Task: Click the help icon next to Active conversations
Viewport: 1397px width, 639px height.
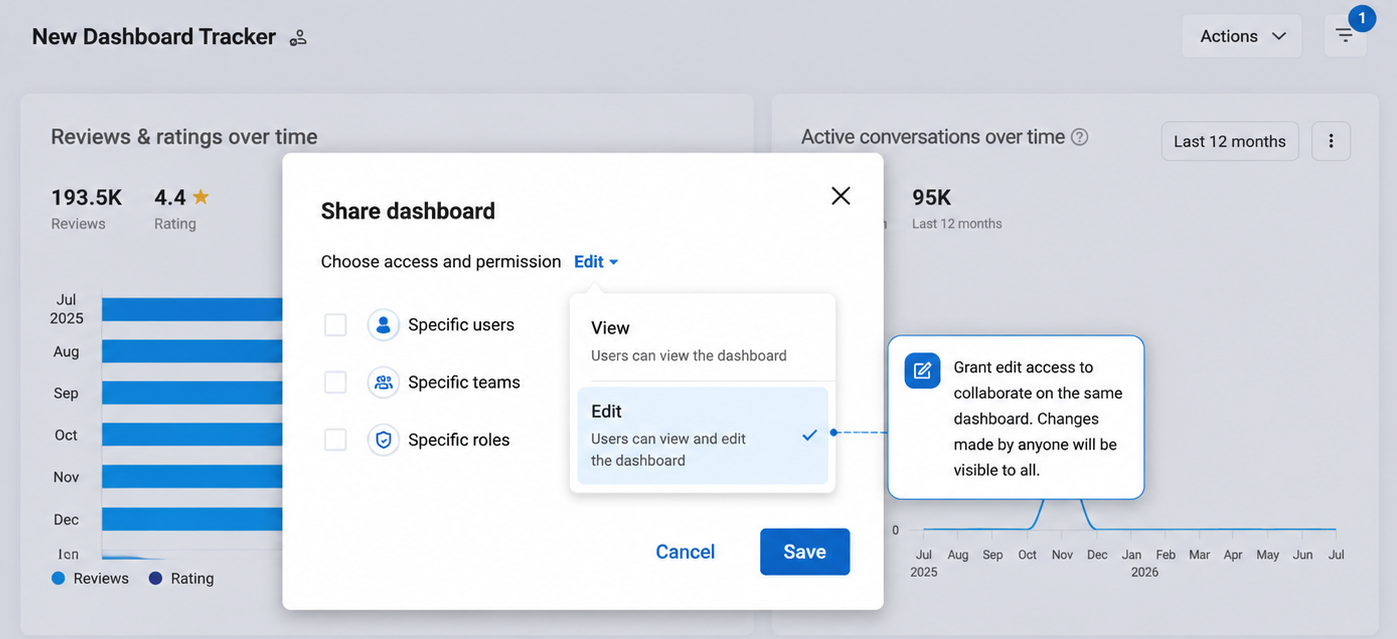Action: pos(1080,137)
